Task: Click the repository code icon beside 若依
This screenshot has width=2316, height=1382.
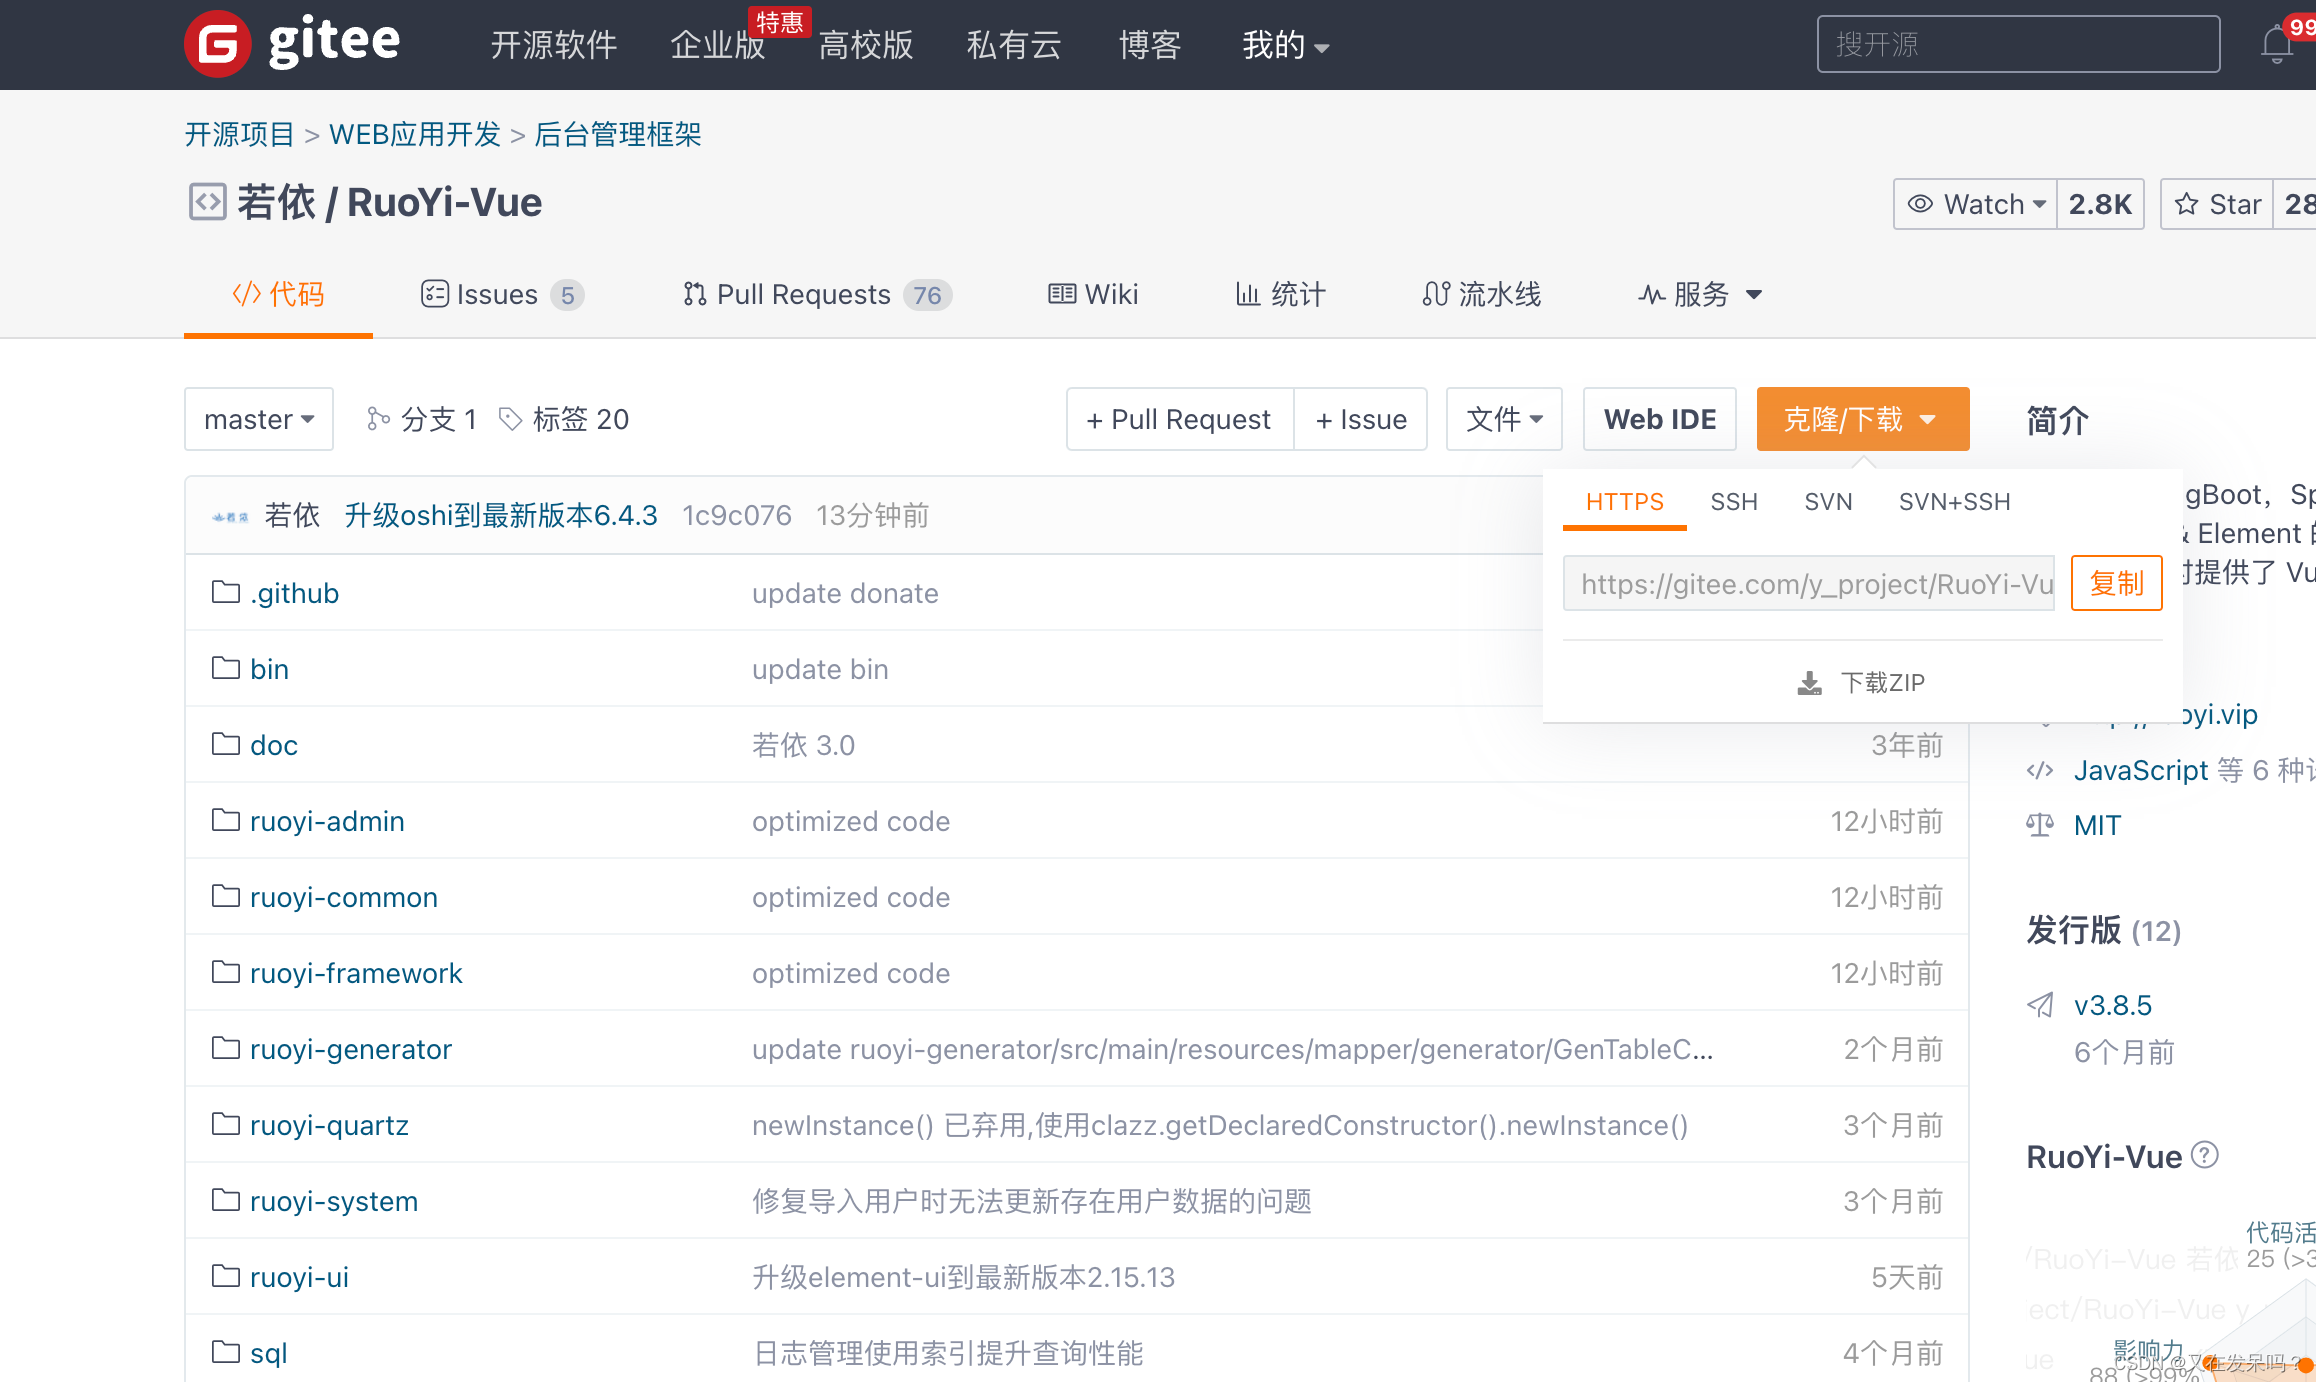Action: tap(207, 202)
